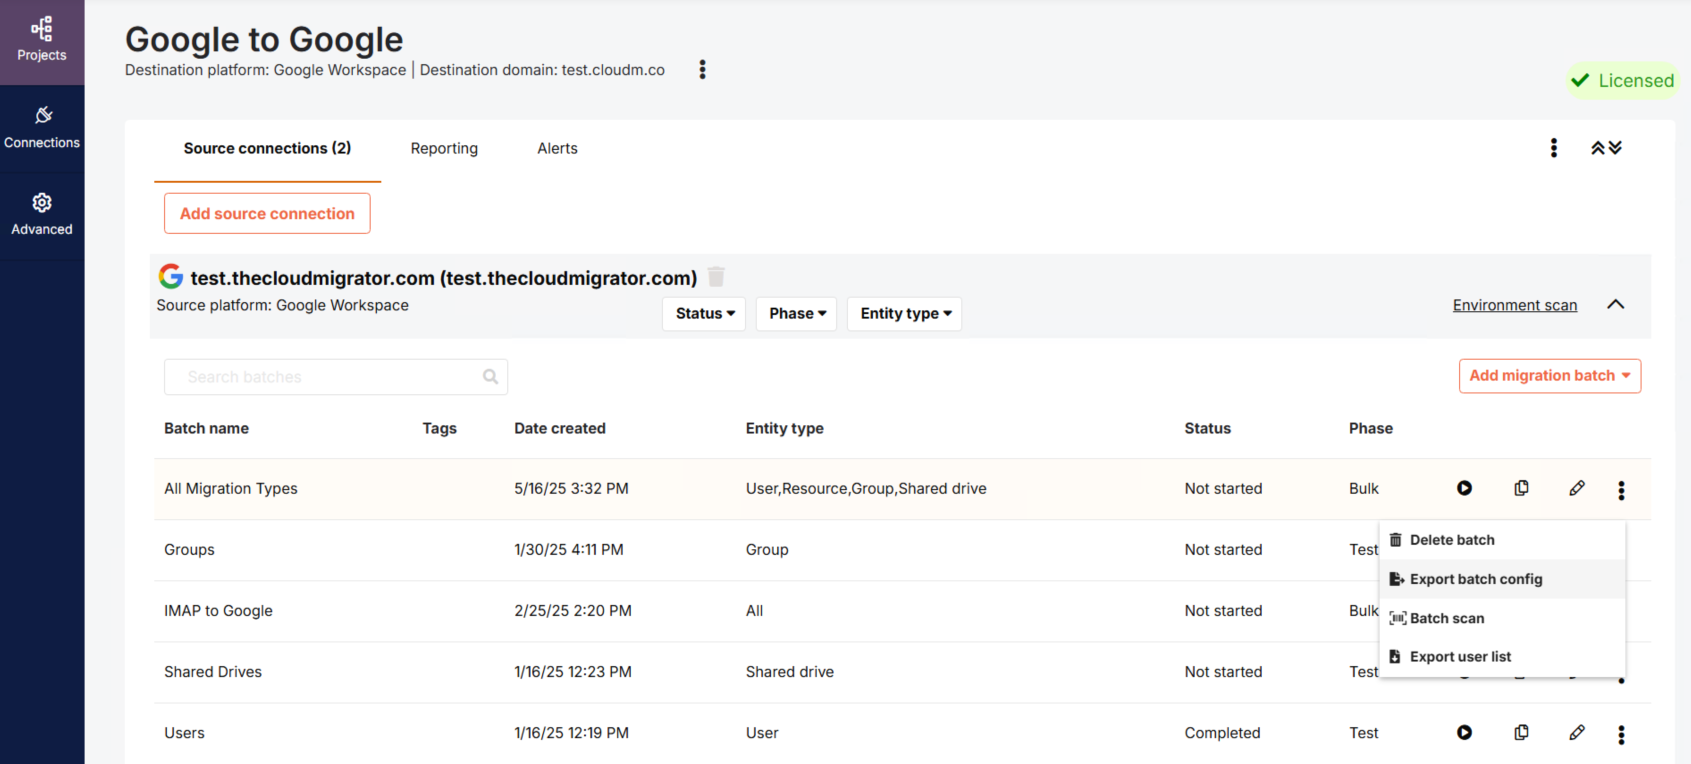The width and height of the screenshot is (1691, 764).
Task: Click the Google logo of source connection
Action: (171, 276)
